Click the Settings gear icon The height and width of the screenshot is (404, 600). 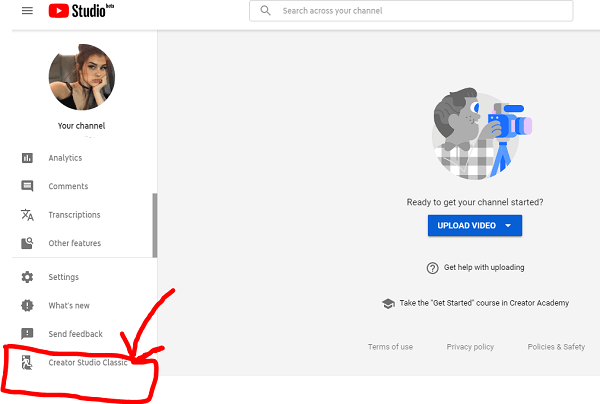tap(27, 277)
